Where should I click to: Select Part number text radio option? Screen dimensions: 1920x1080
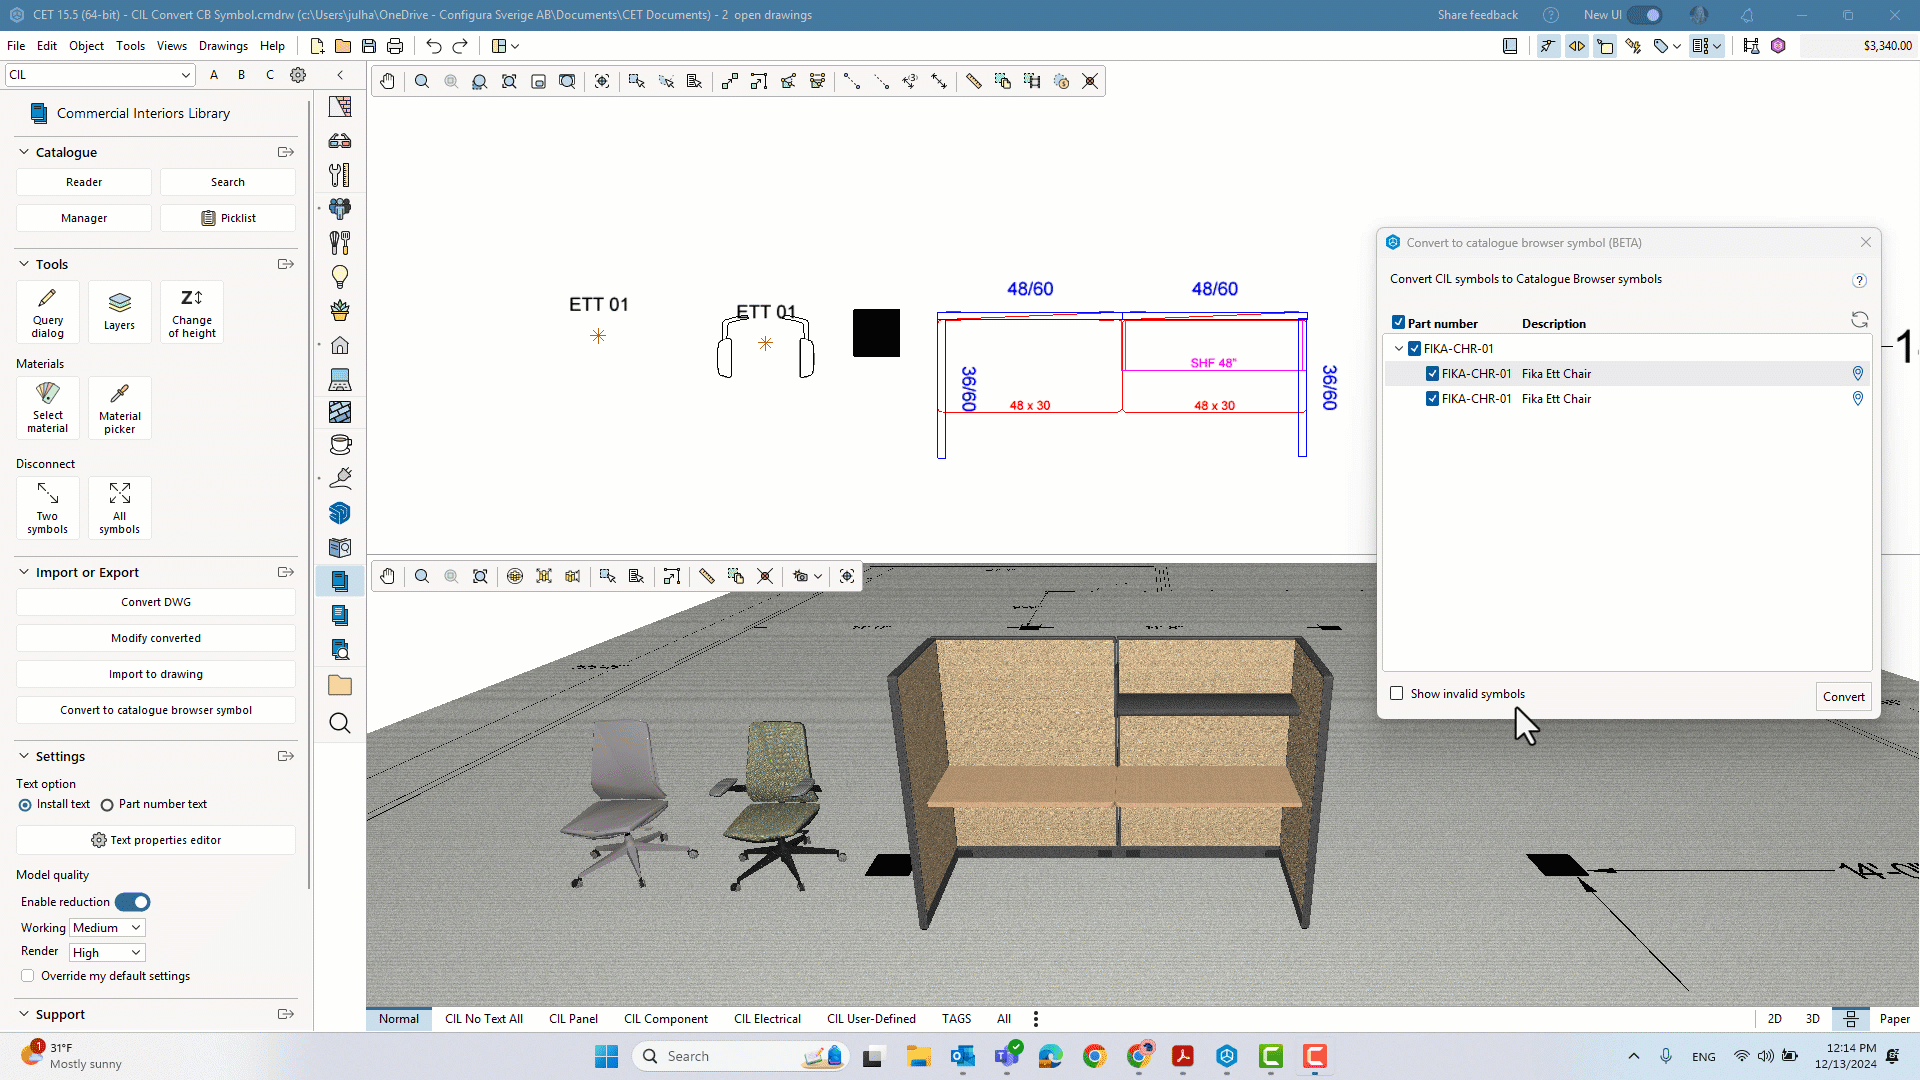click(107, 805)
